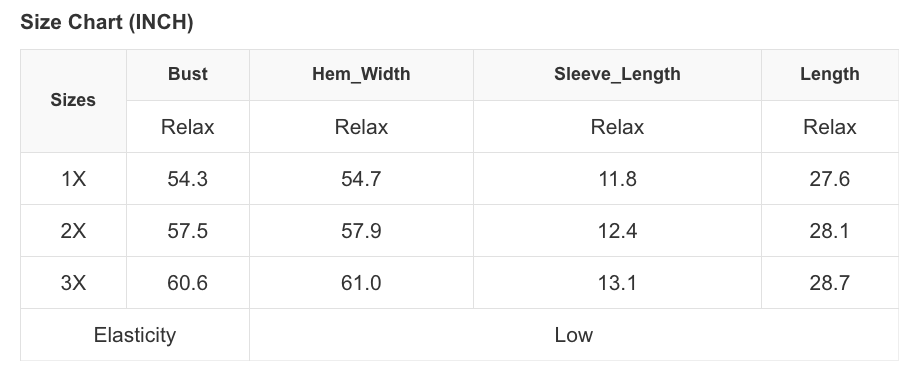922x388 pixels.
Task: Click the Low elasticity value
Action: (x=573, y=335)
